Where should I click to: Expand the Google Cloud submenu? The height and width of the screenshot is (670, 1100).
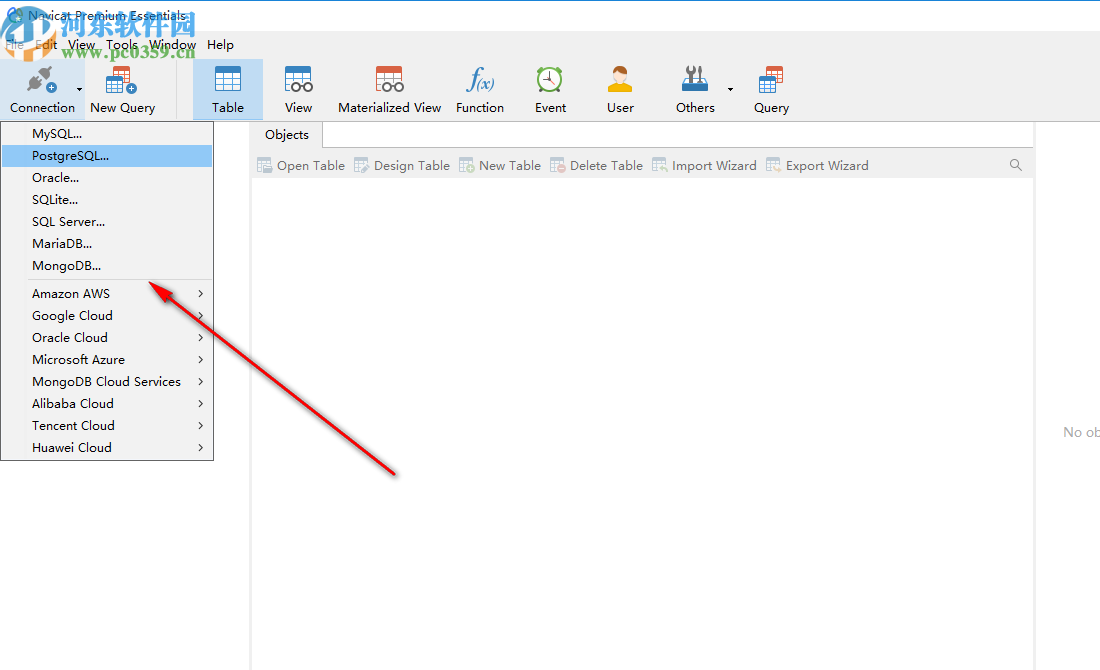[107, 316]
